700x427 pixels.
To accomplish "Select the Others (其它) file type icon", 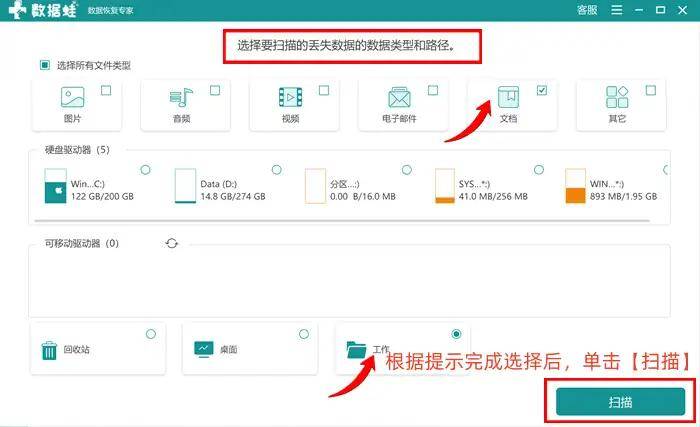I will (x=617, y=98).
